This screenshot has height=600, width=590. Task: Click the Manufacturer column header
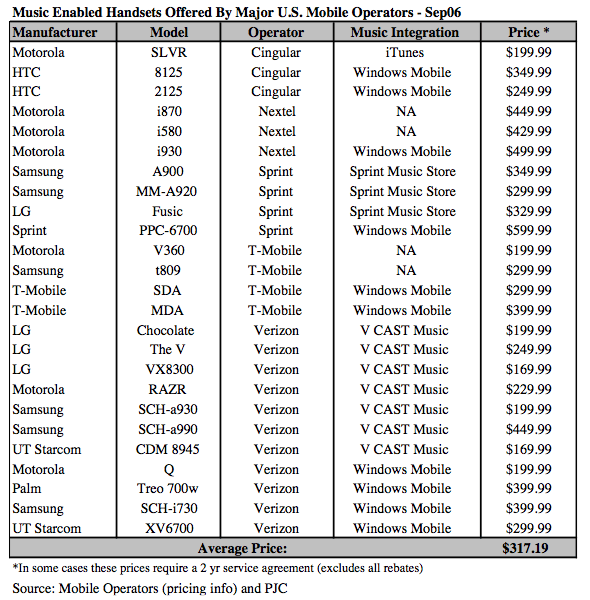click(x=55, y=32)
